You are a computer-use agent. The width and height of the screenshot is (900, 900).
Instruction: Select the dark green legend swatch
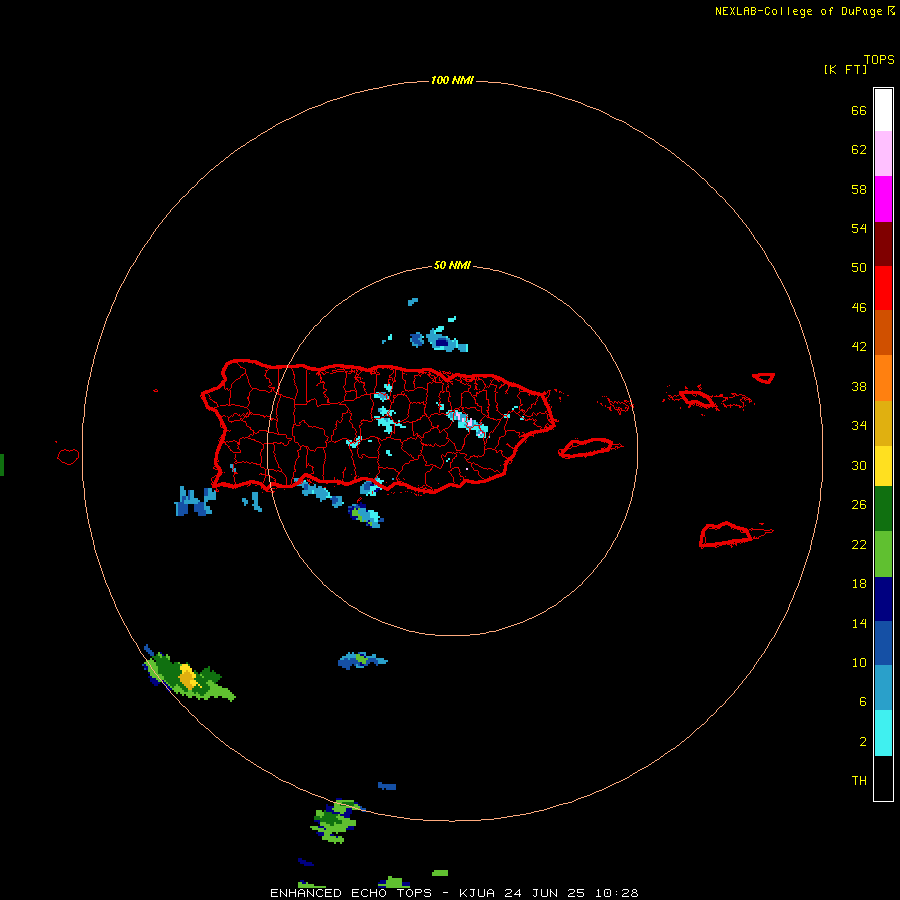click(x=883, y=509)
